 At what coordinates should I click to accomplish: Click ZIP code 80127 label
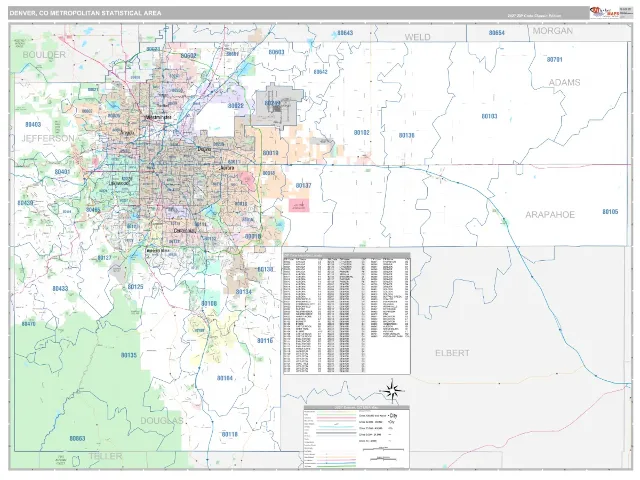[x=104, y=258]
